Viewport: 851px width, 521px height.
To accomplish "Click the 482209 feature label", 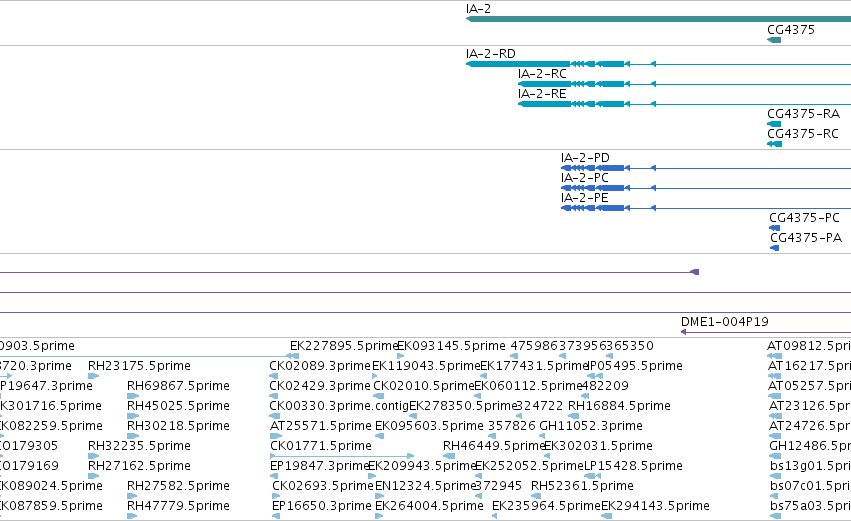I will click(605, 386).
